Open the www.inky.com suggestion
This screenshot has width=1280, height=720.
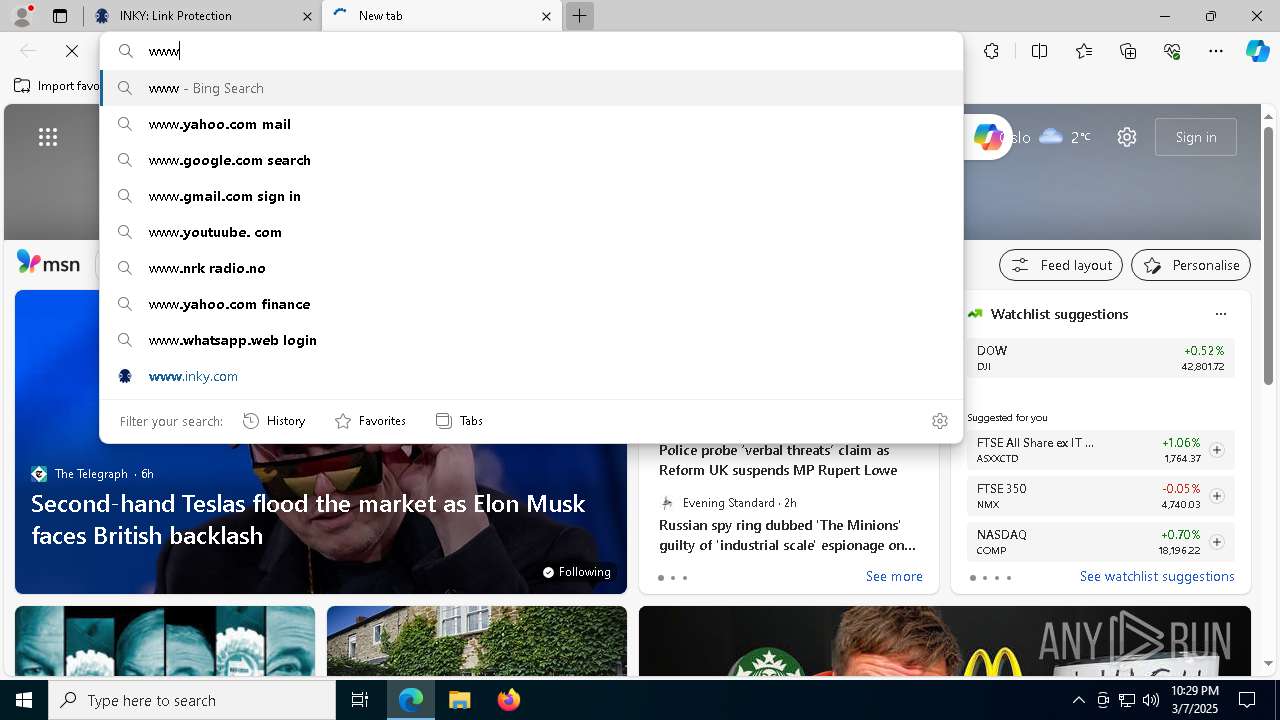click(x=531, y=376)
